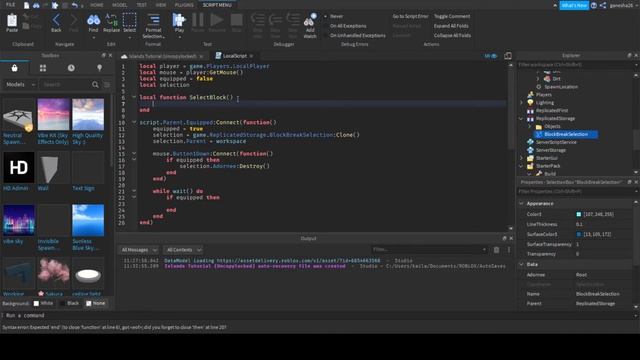Click Format Selection icon
Image resolution: width=640 pixels, height=360 pixels.
coord(153,20)
